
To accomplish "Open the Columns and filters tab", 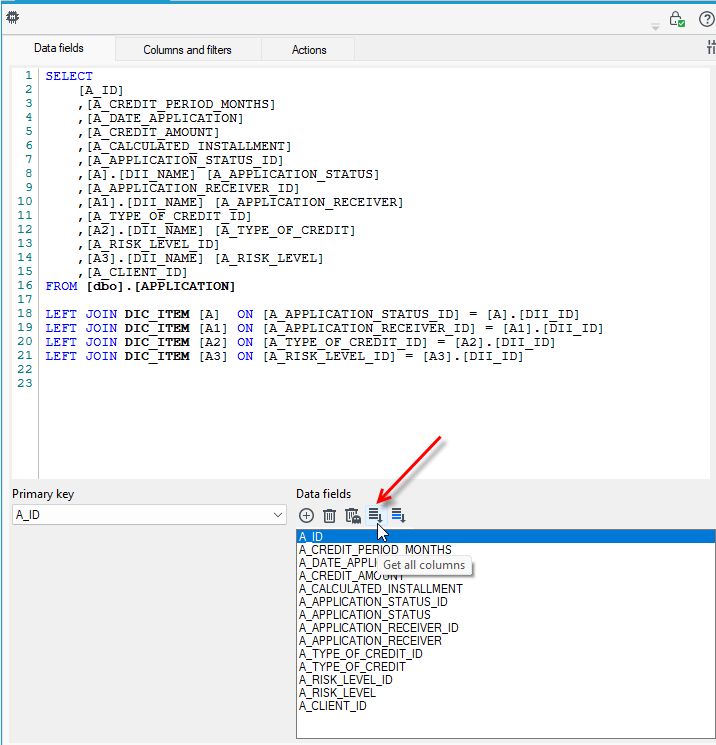I will coord(187,50).
